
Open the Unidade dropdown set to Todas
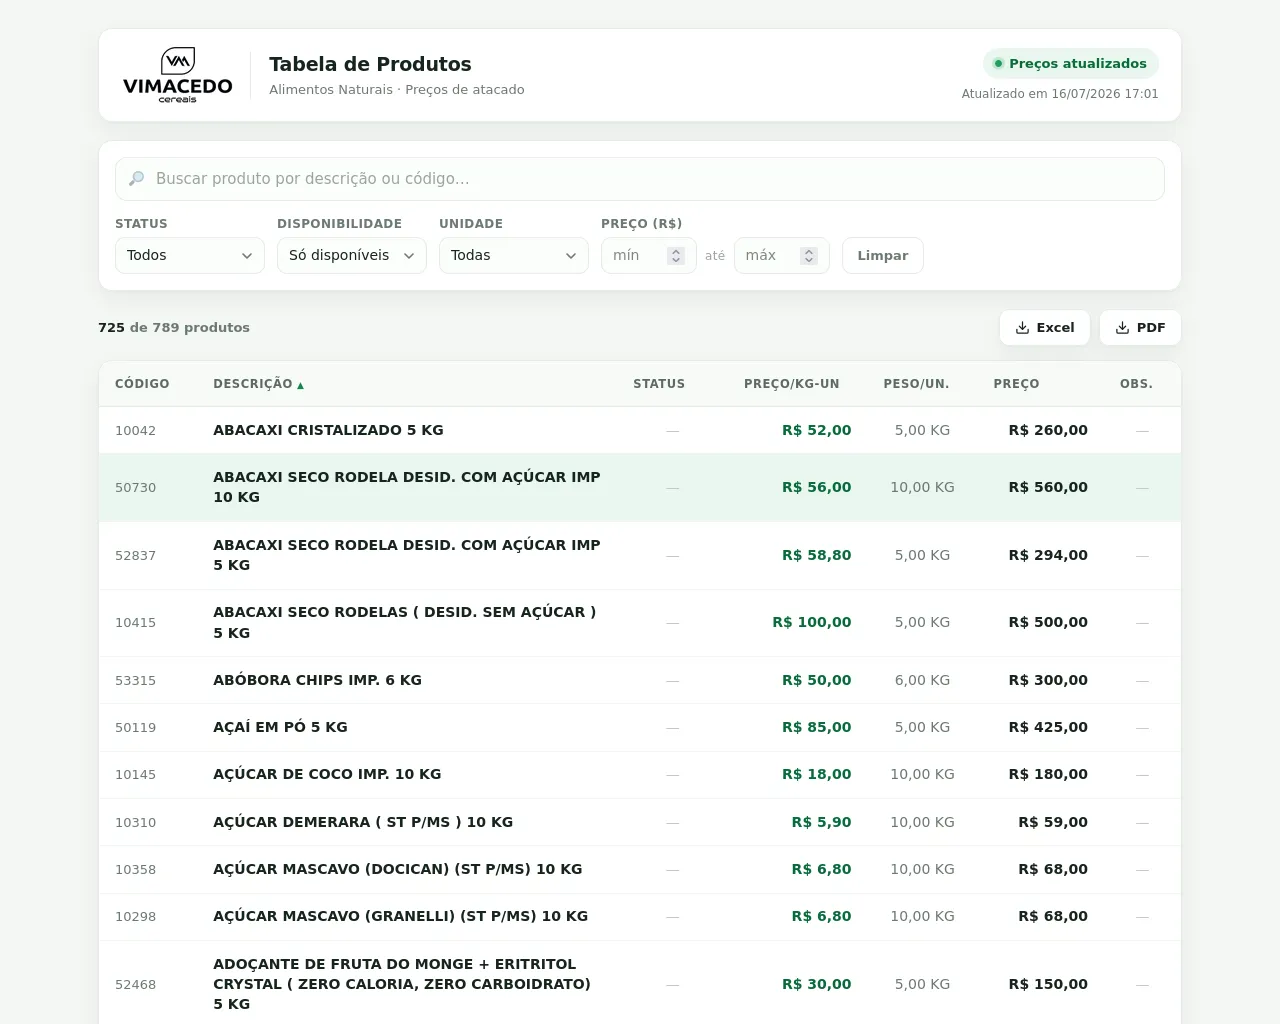[514, 256]
